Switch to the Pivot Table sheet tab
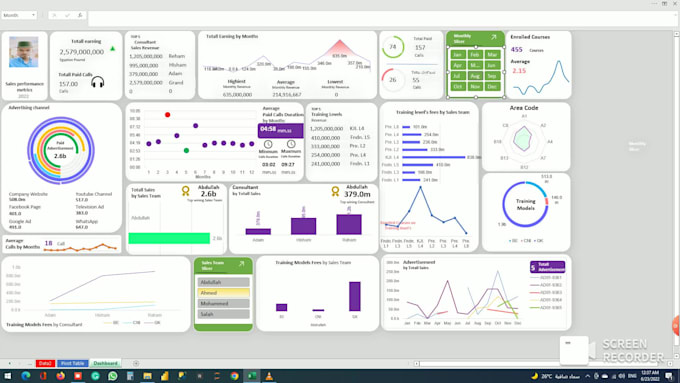The image size is (680, 383). click(72, 363)
